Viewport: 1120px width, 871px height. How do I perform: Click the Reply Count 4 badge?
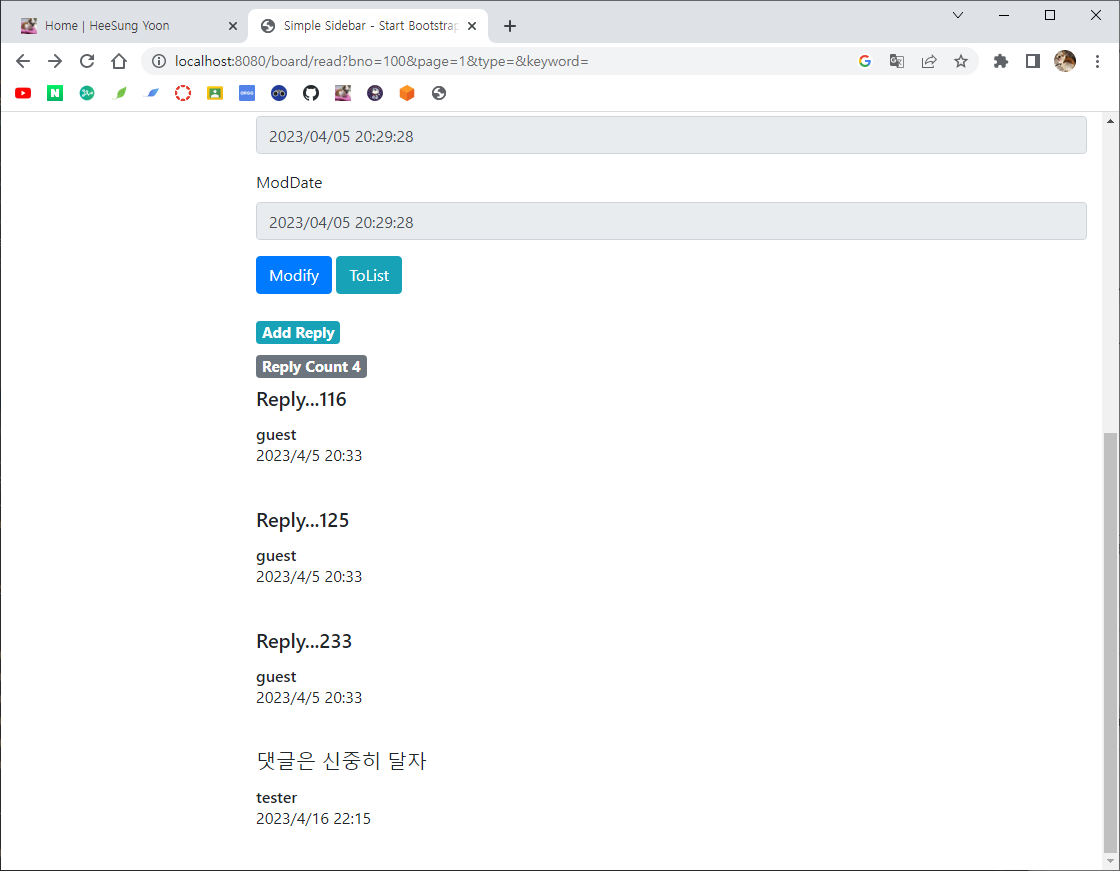311,367
